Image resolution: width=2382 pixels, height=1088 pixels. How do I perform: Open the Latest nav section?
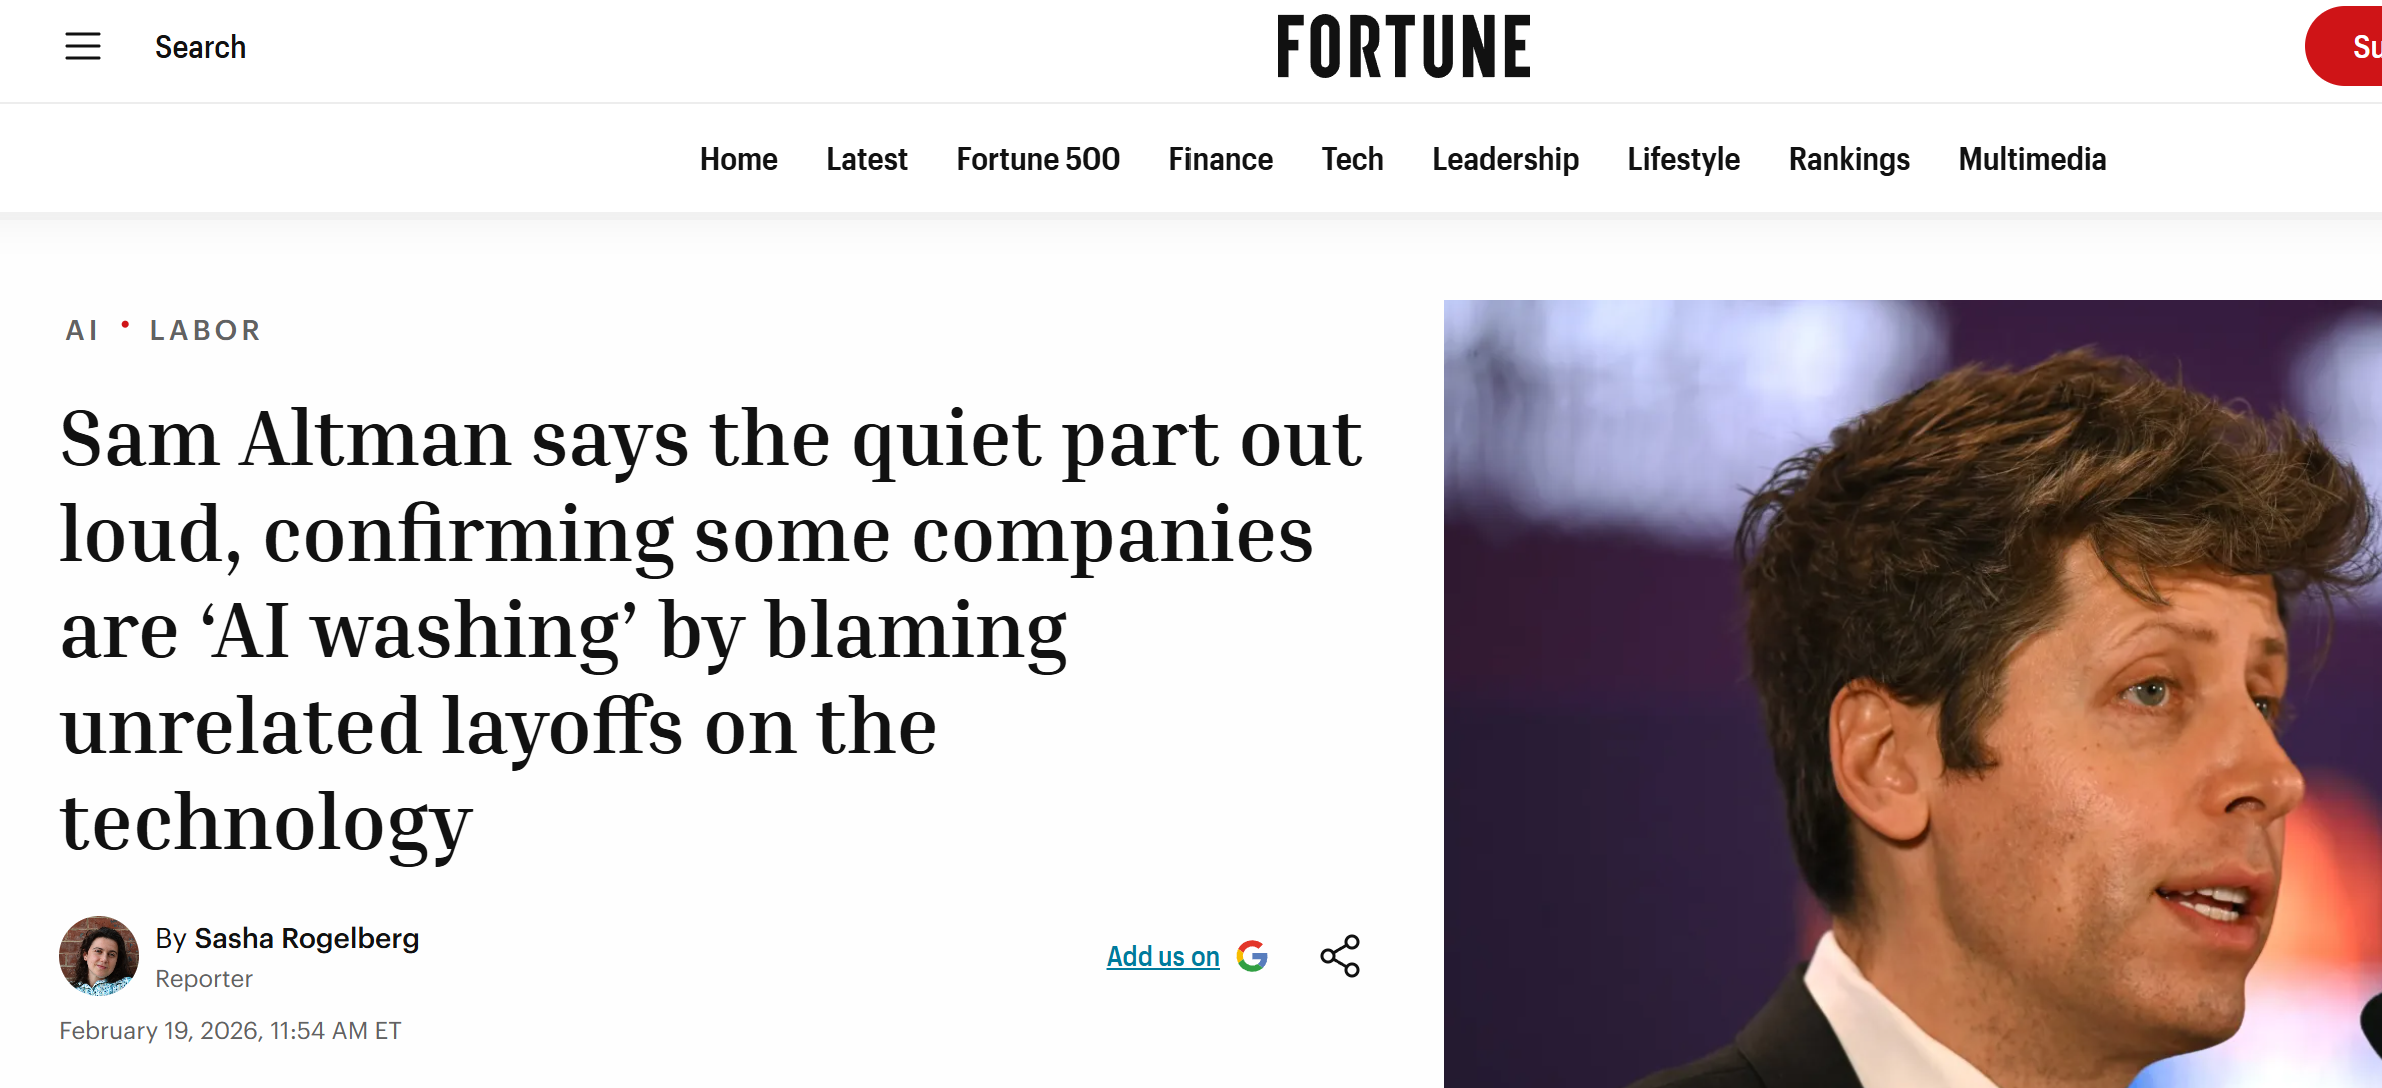tap(866, 159)
